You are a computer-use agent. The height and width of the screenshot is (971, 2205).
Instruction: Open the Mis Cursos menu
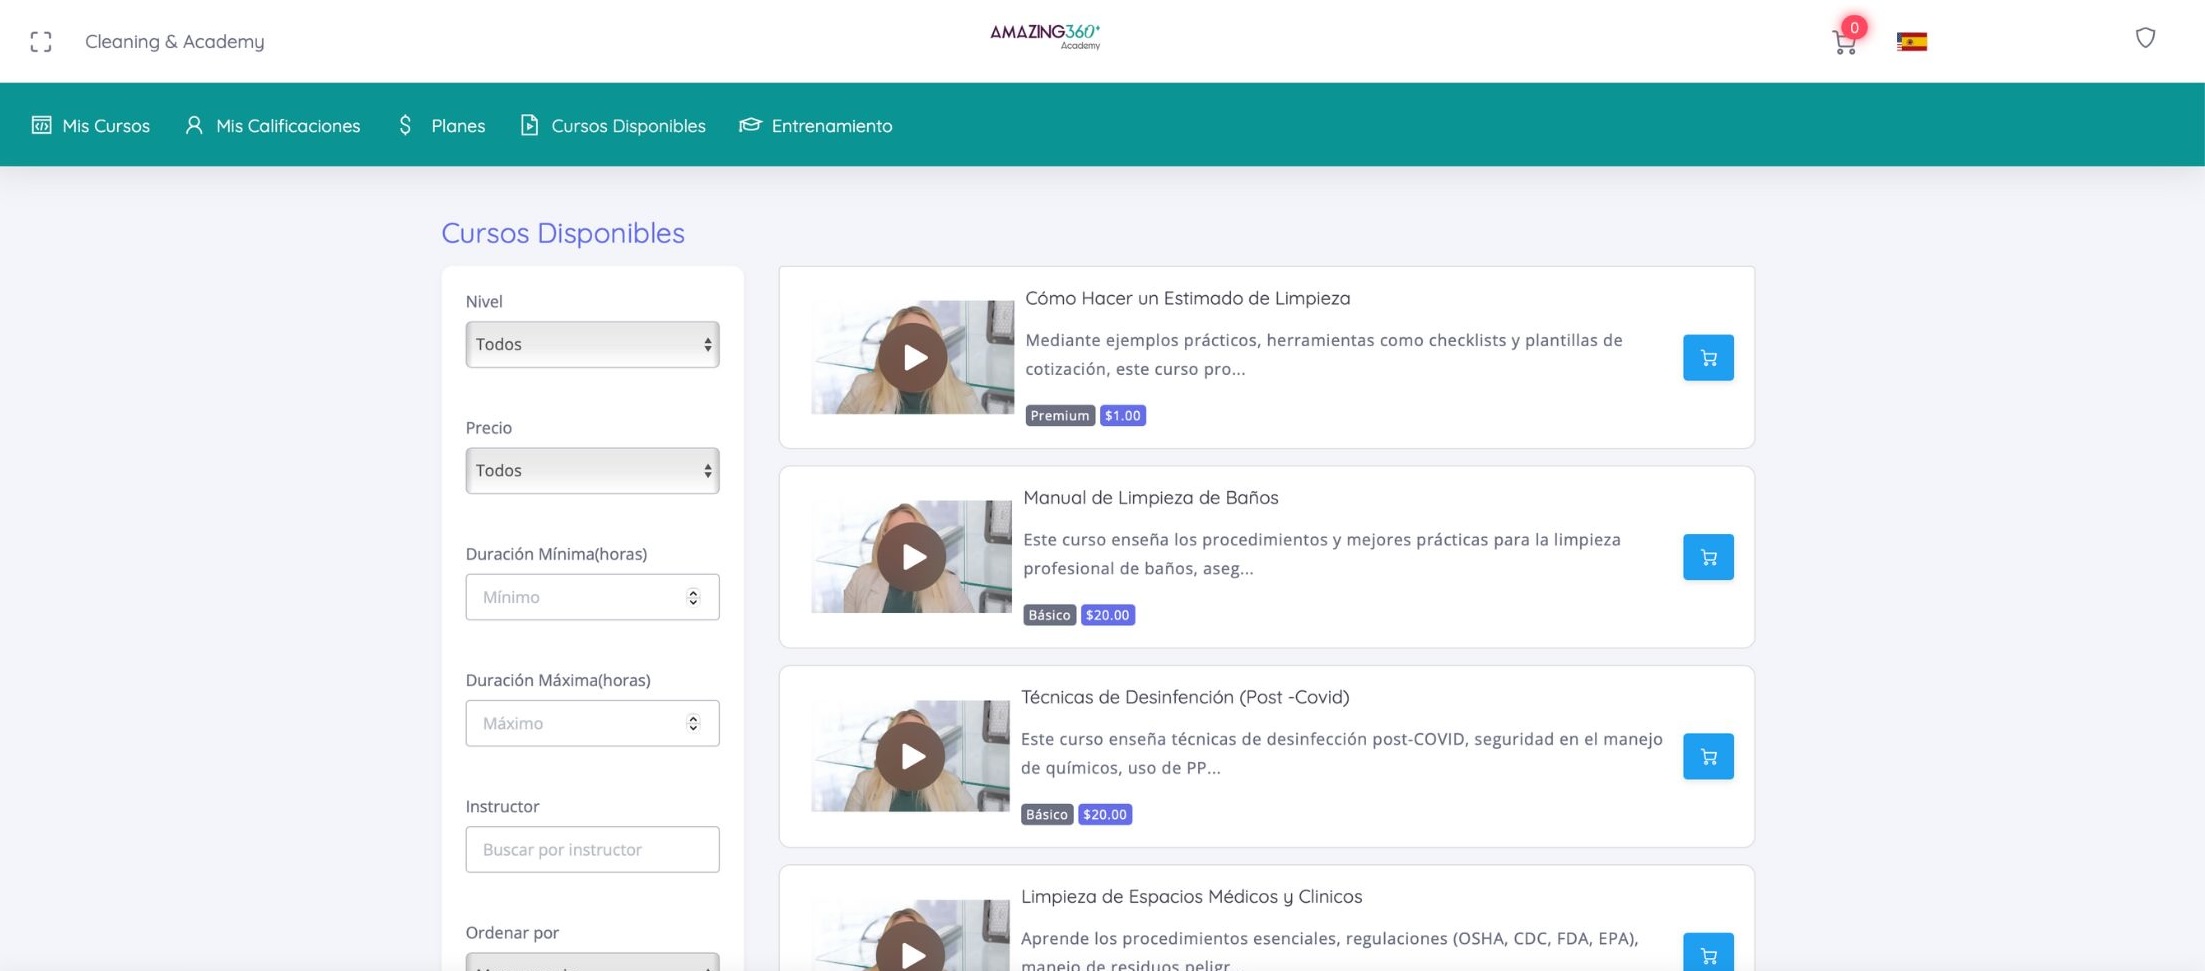(x=91, y=125)
